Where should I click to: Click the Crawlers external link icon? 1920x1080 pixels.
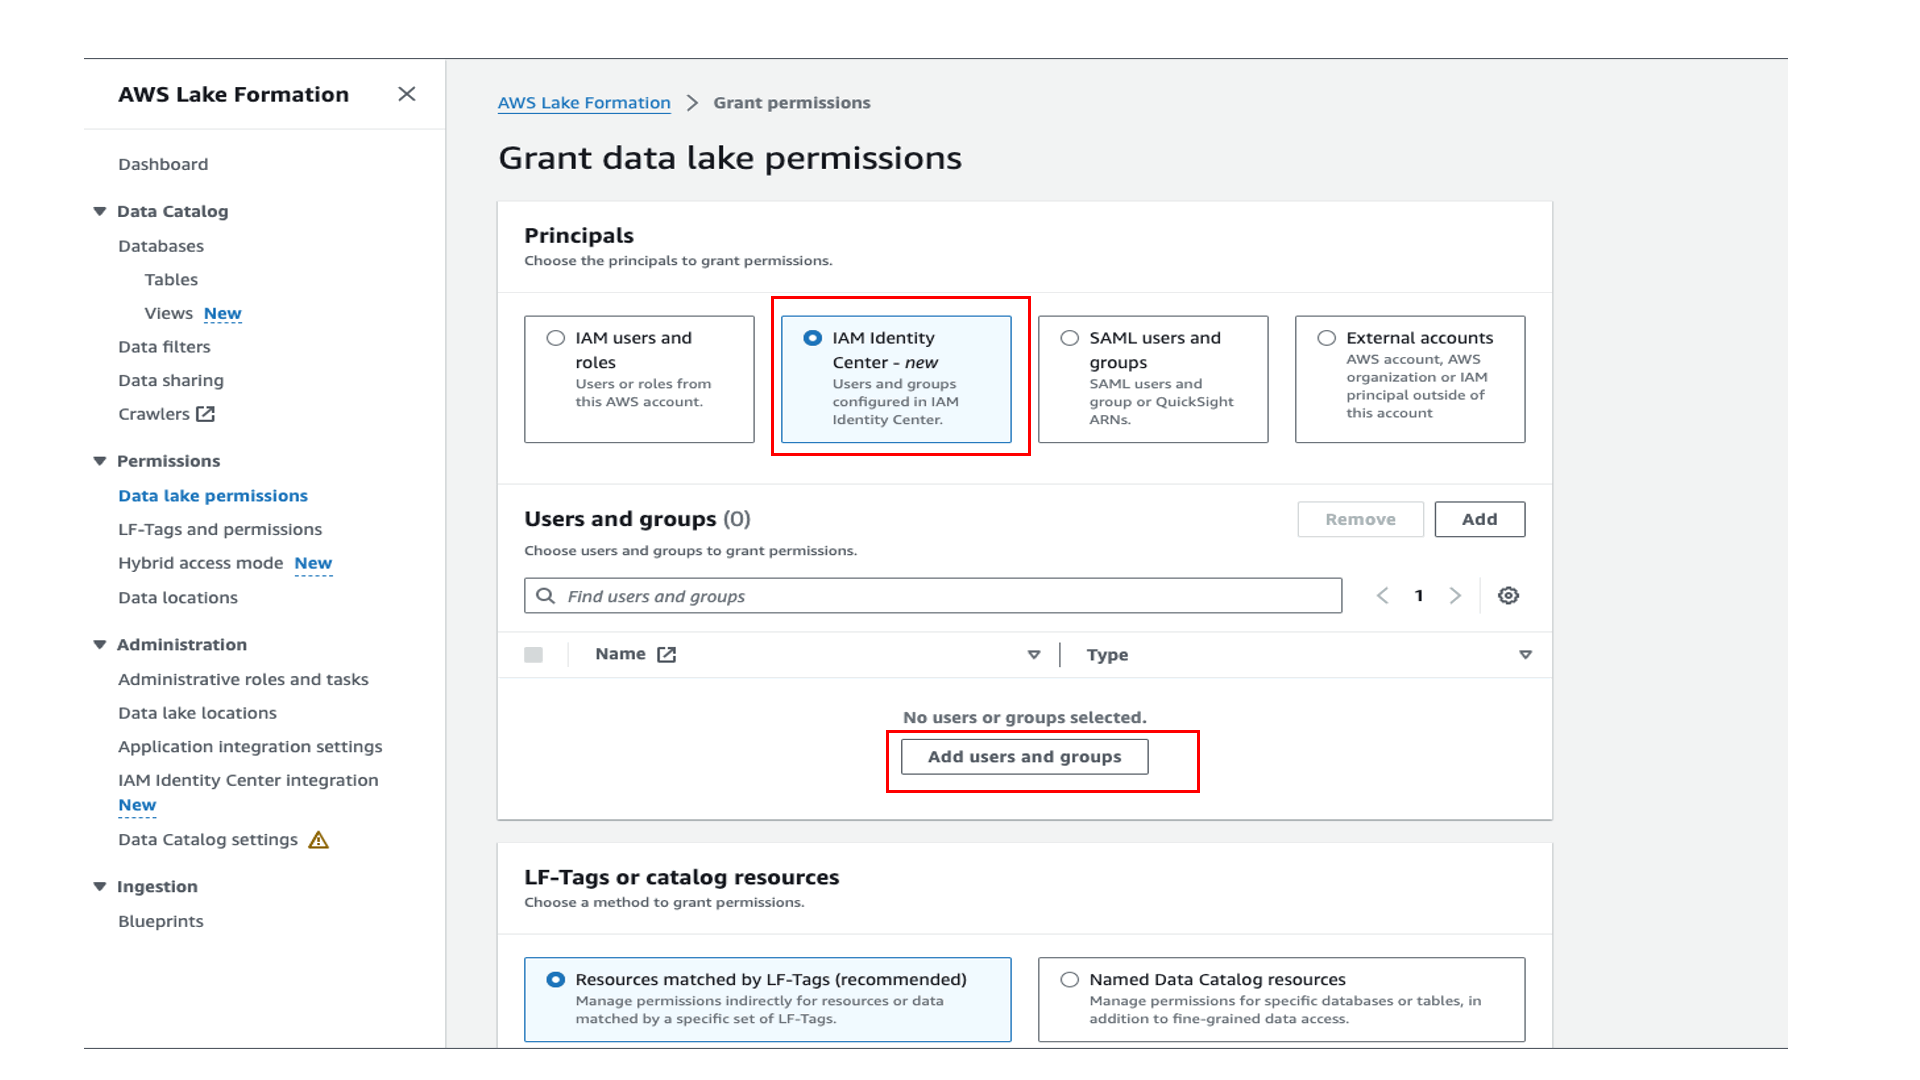click(x=206, y=414)
